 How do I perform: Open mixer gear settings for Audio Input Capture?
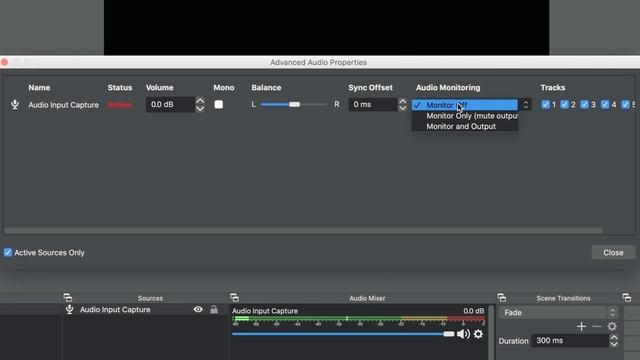[x=478, y=334]
